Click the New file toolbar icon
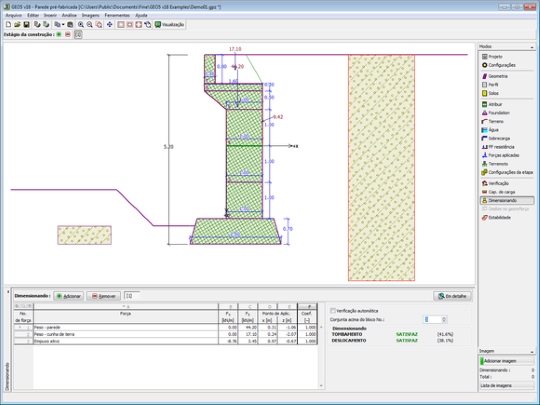The height and width of the screenshot is (405, 540). (x=9, y=24)
